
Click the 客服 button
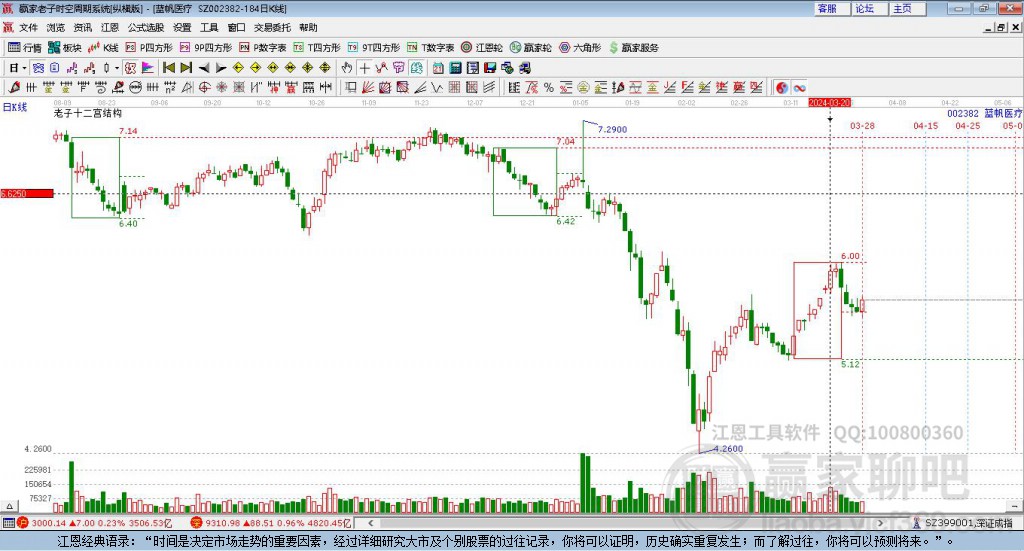832,8
